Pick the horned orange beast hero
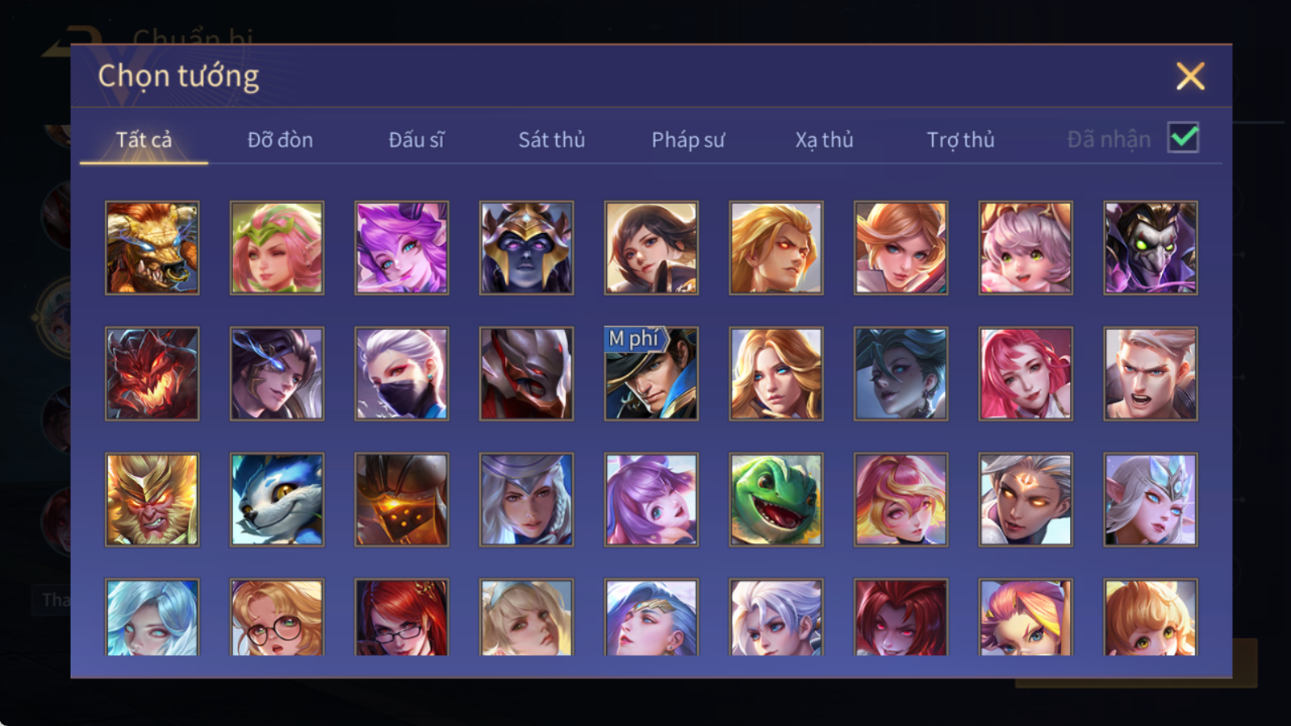Image resolution: width=1291 pixels, height=726 pixels. pyautogui.click(x=152, y=247)
